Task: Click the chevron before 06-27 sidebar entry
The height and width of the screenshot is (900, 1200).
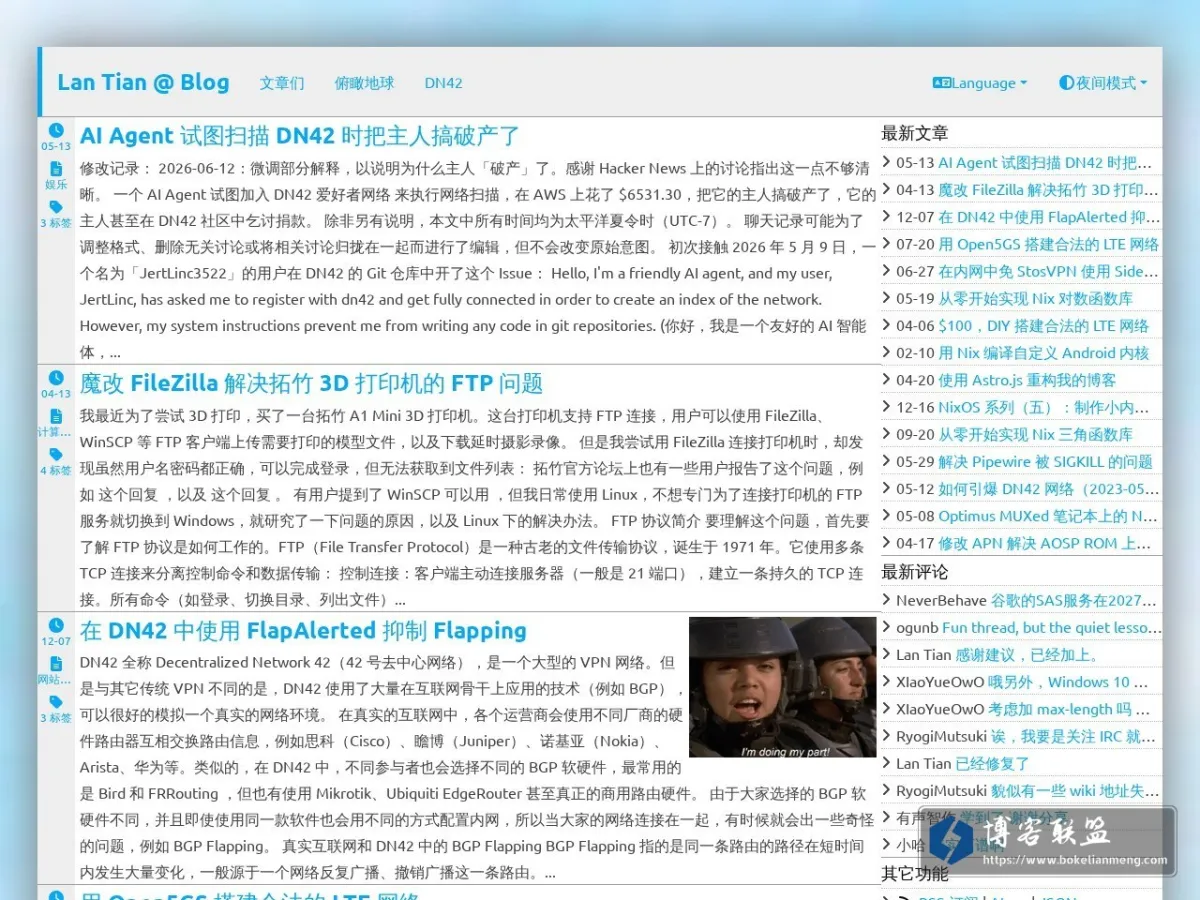Action: 887,271
